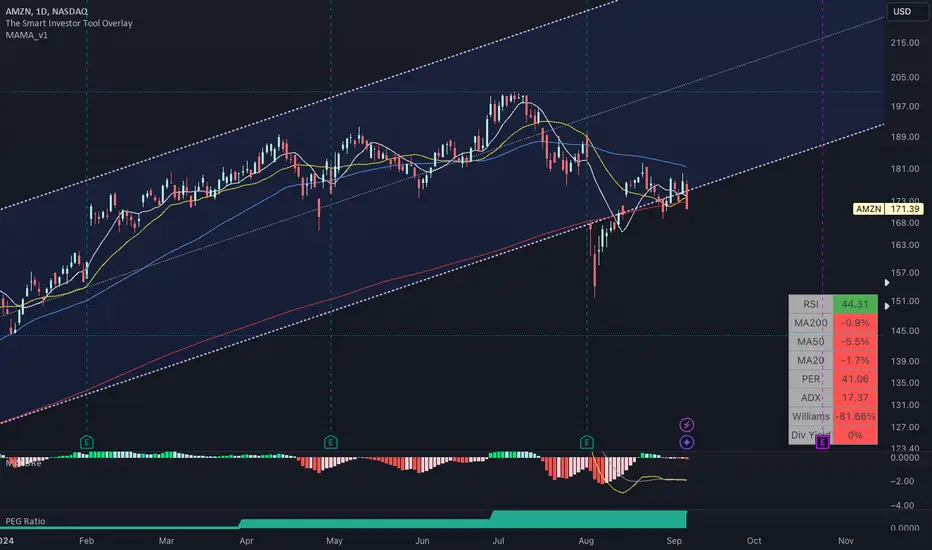This screenshot has height=550, width=932.
Task: Click the 145.00 price axis label
Action: pyautogui.click(x=905, y=331)
